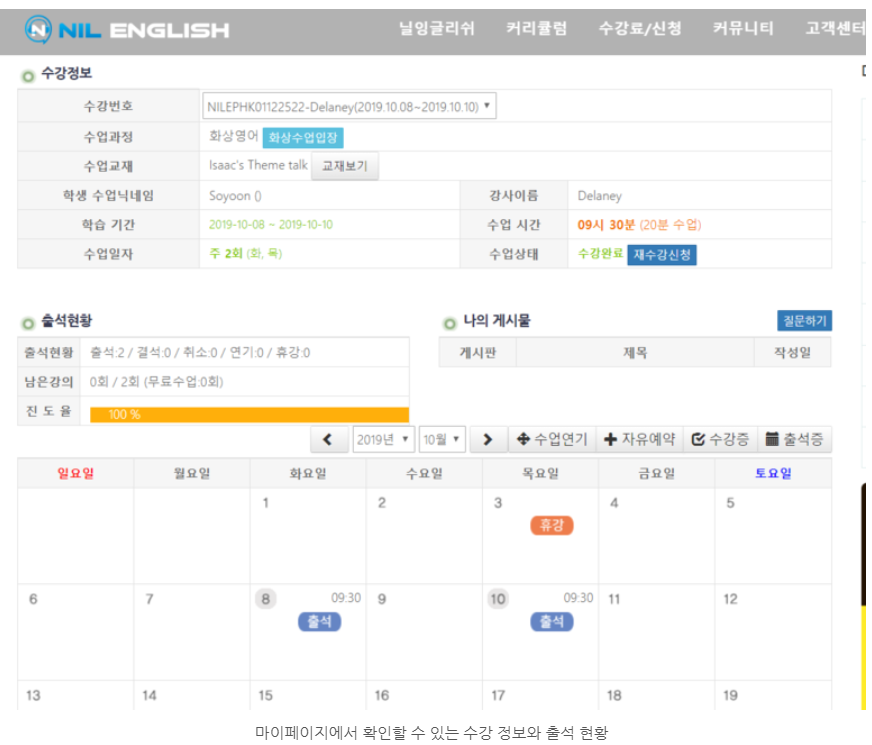The height and width of the screenshot is (745, 872).
Task: Click the NIL English logo
Action: pos(127,29)
